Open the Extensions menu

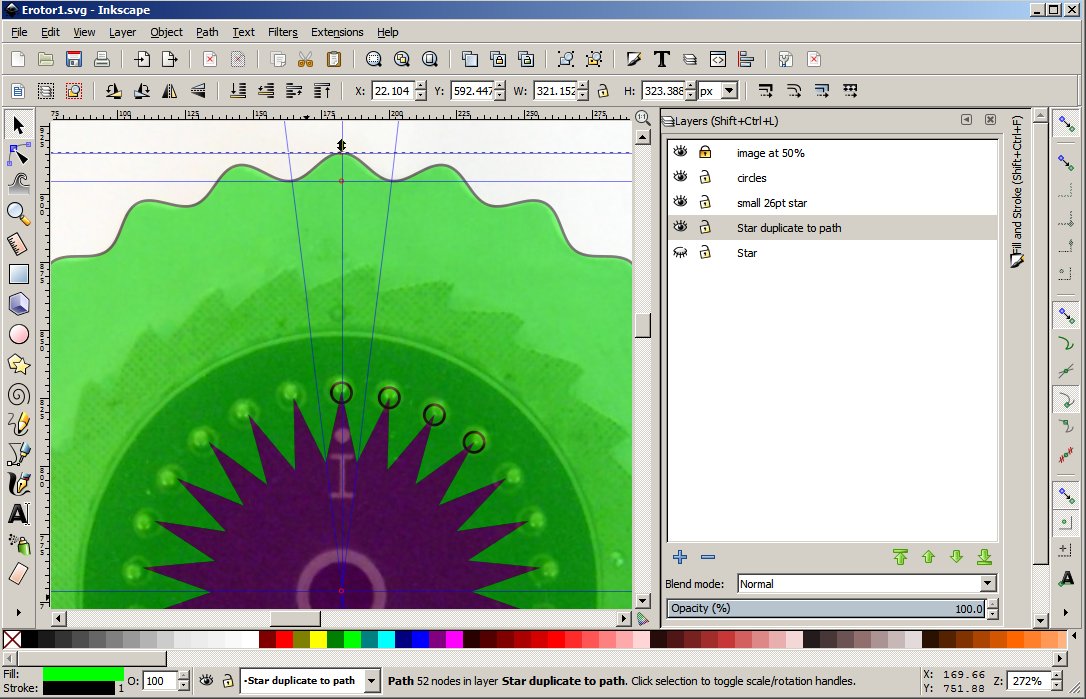(337, 32)
